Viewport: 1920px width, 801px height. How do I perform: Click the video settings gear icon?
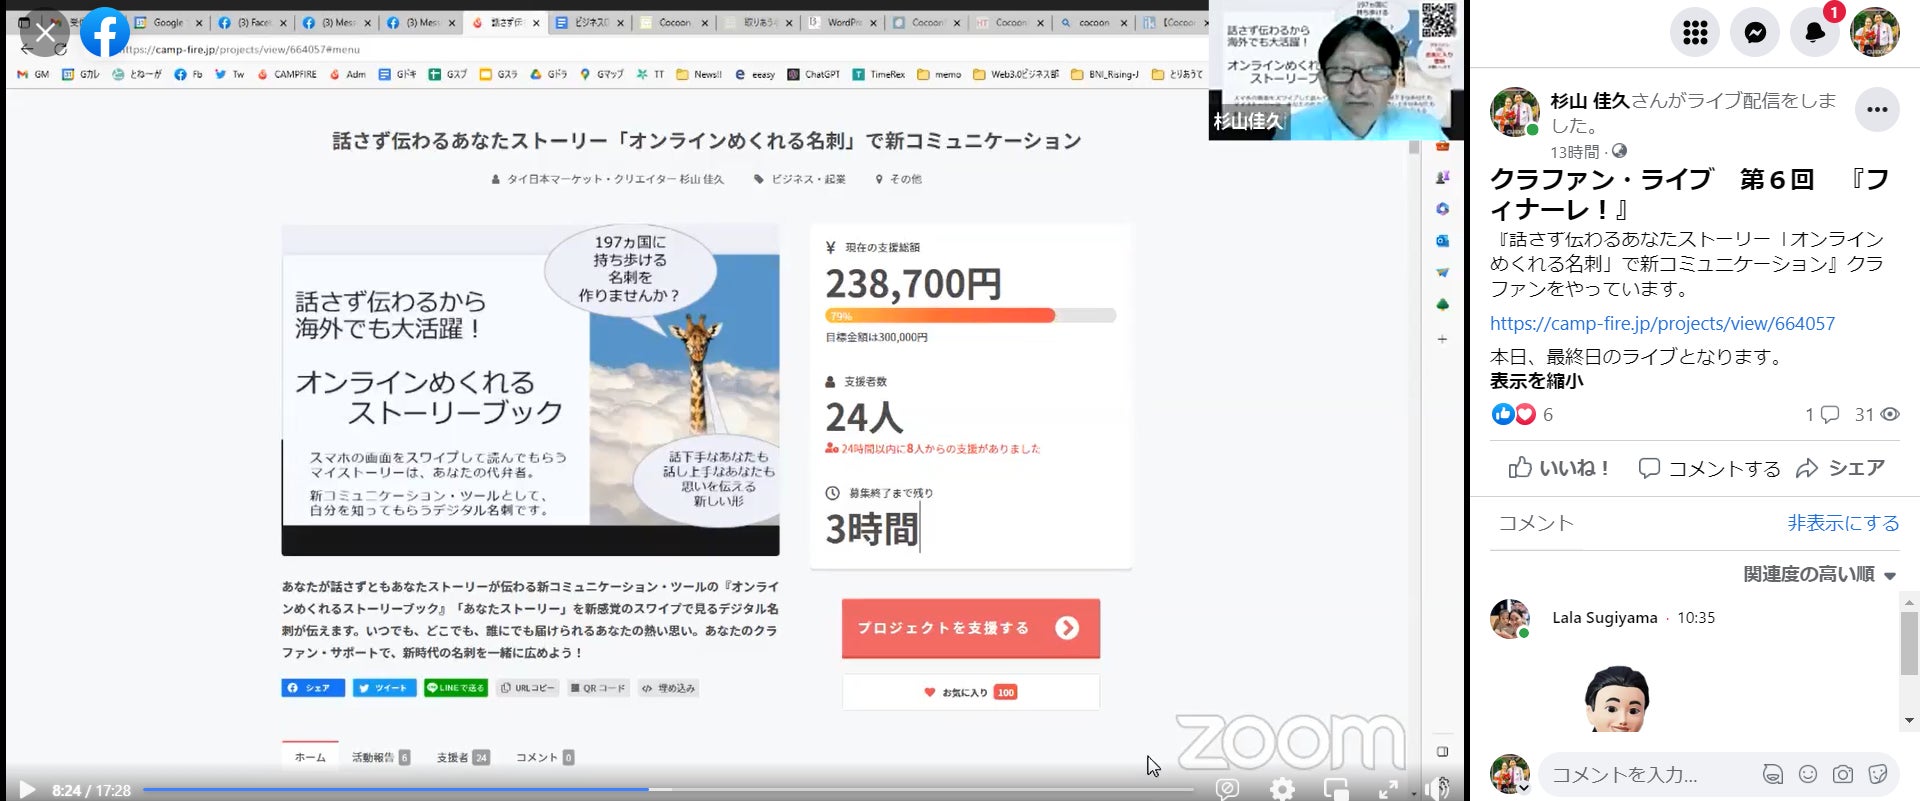coord(1282,789)
